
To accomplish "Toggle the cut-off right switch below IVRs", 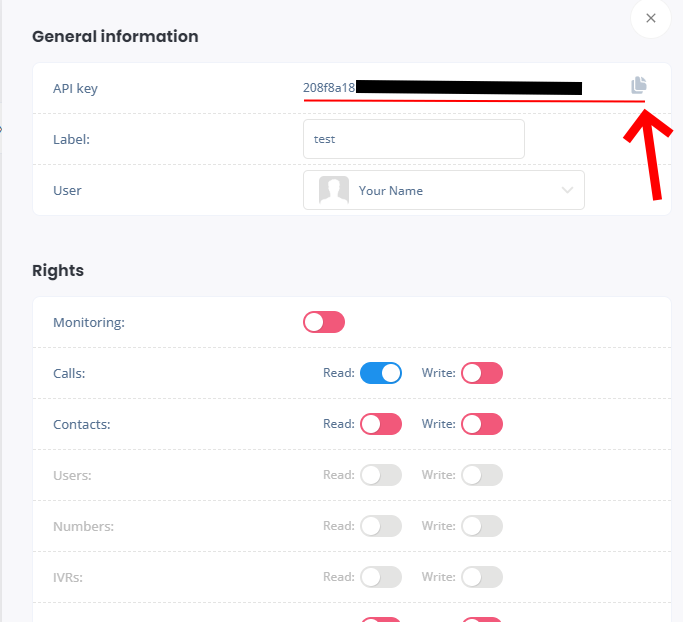I will point(482,619).
